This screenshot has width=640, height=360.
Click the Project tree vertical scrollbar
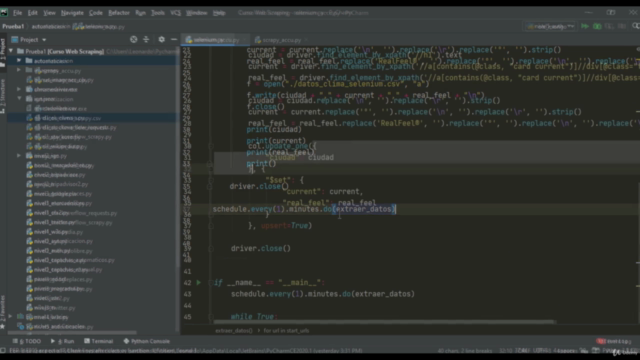click(x=178, y=157)
